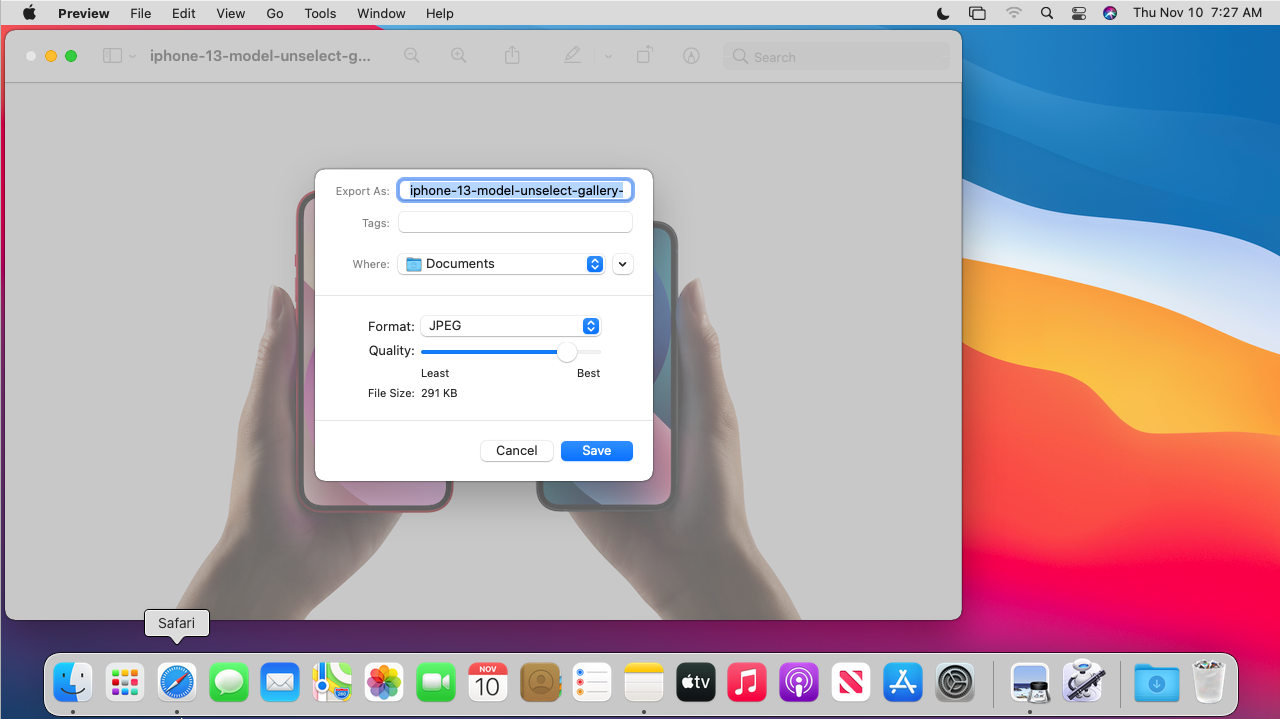This screenshot has width=1280, height=719.
Task: Open Messages in the Dock
Action: coord(229,682)
